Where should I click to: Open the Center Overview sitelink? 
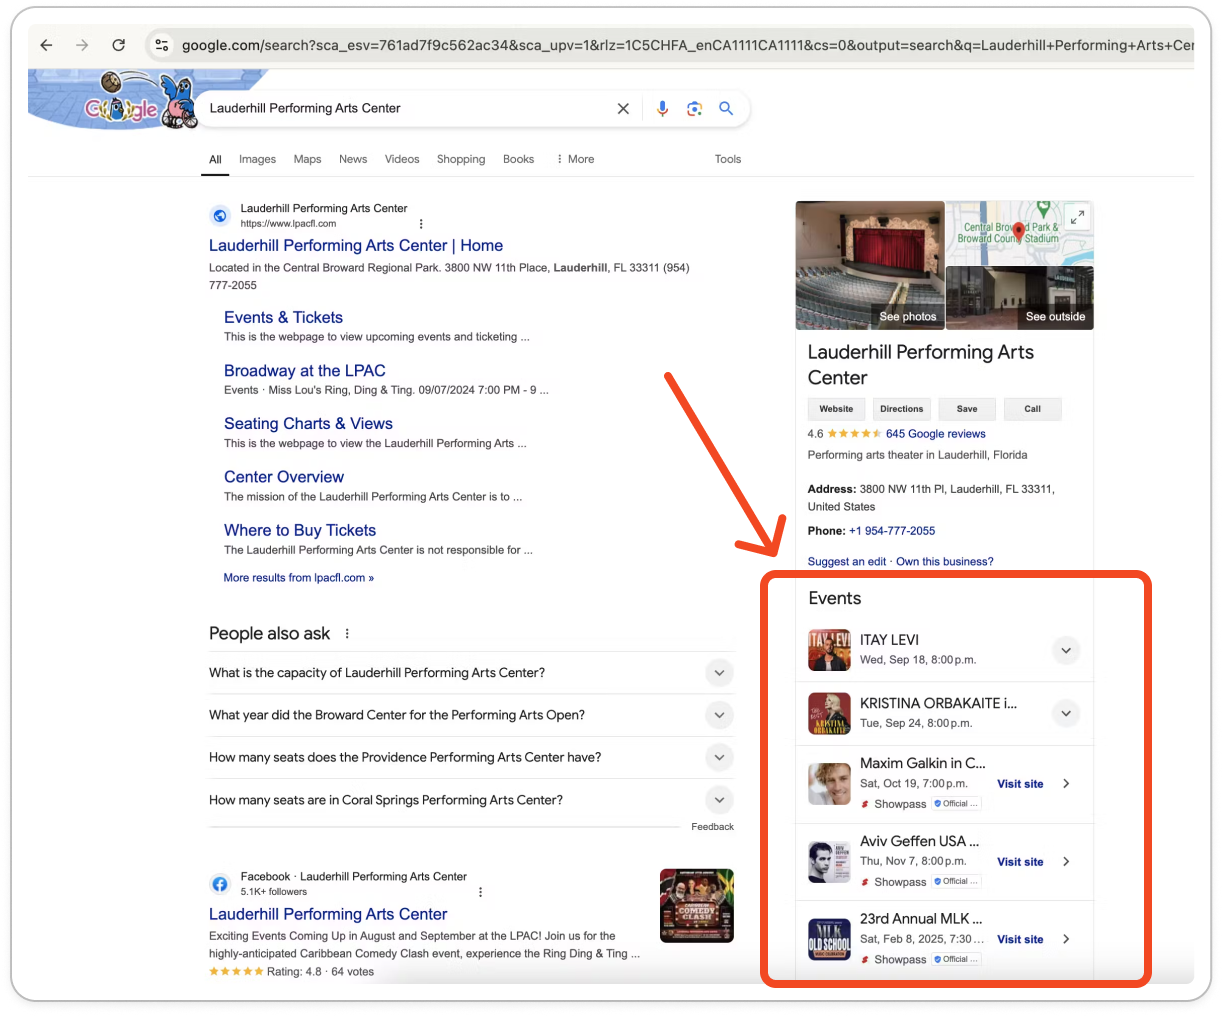pos(284,477)
